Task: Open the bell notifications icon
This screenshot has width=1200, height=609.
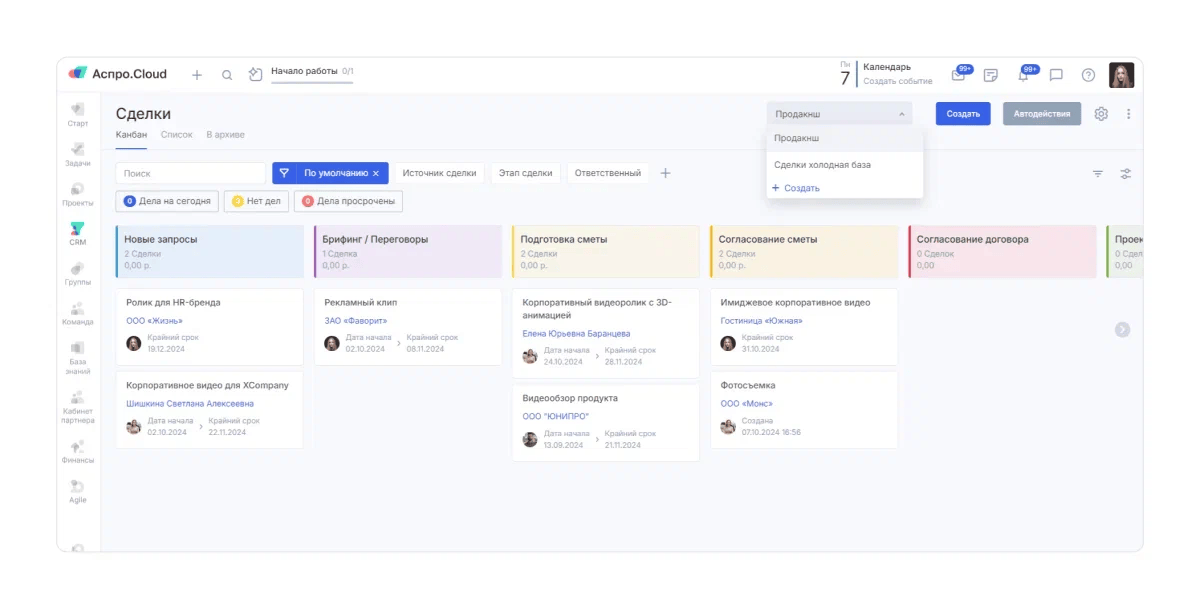Action: (1023, 75)
